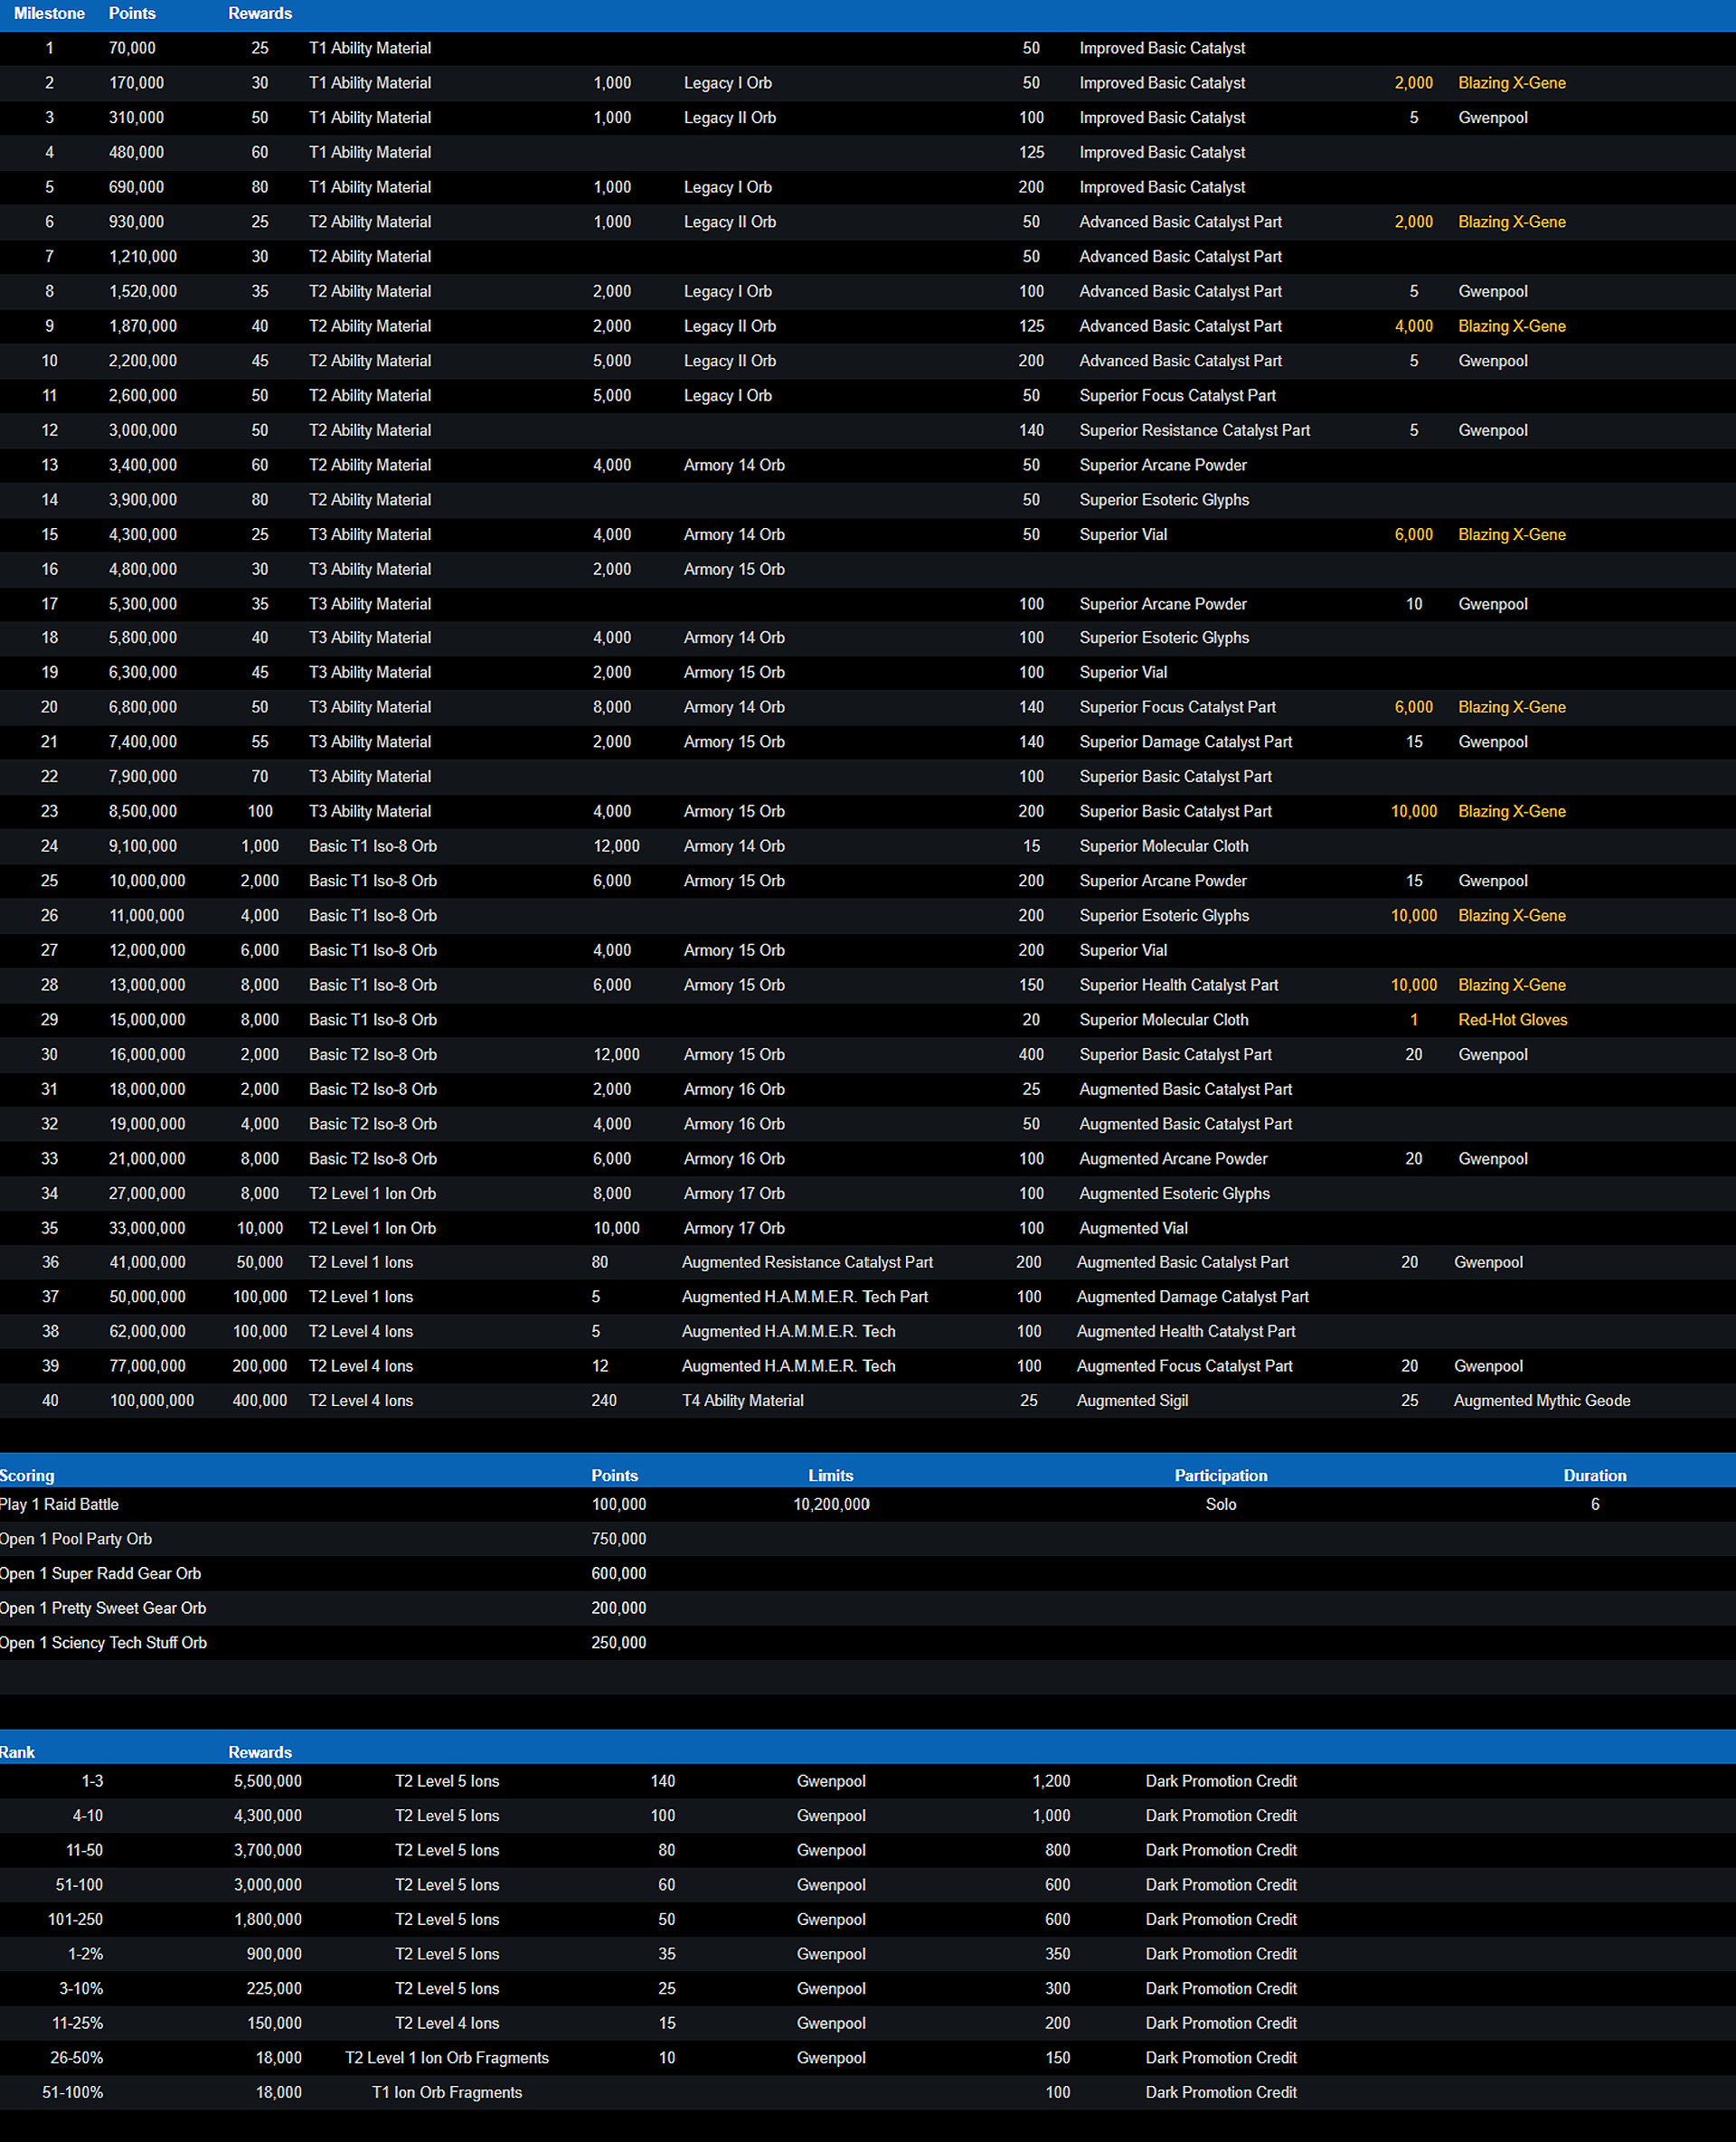Click the Rank column header

17,1753
